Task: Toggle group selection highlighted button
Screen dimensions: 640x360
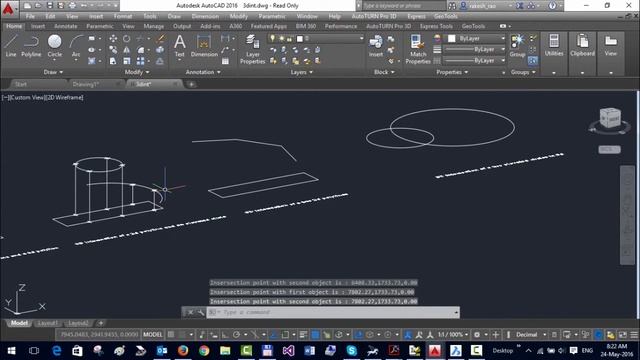Action: (x=533, y=61)
